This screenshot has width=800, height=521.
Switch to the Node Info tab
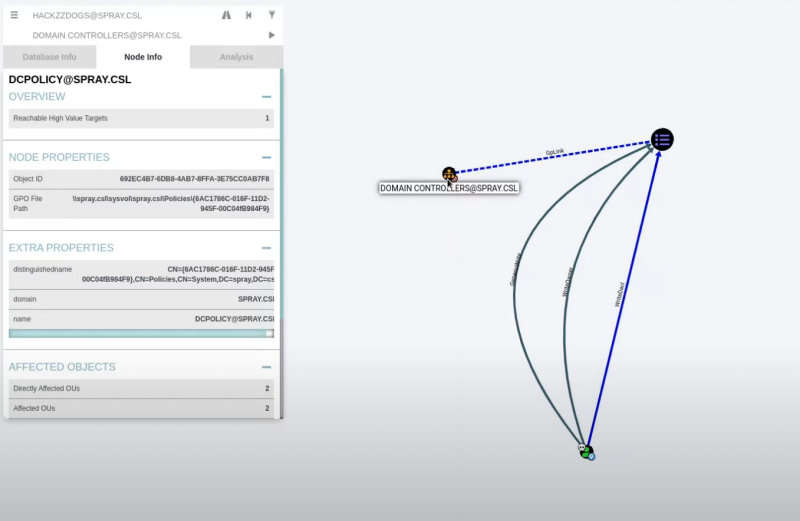(143, 57)
